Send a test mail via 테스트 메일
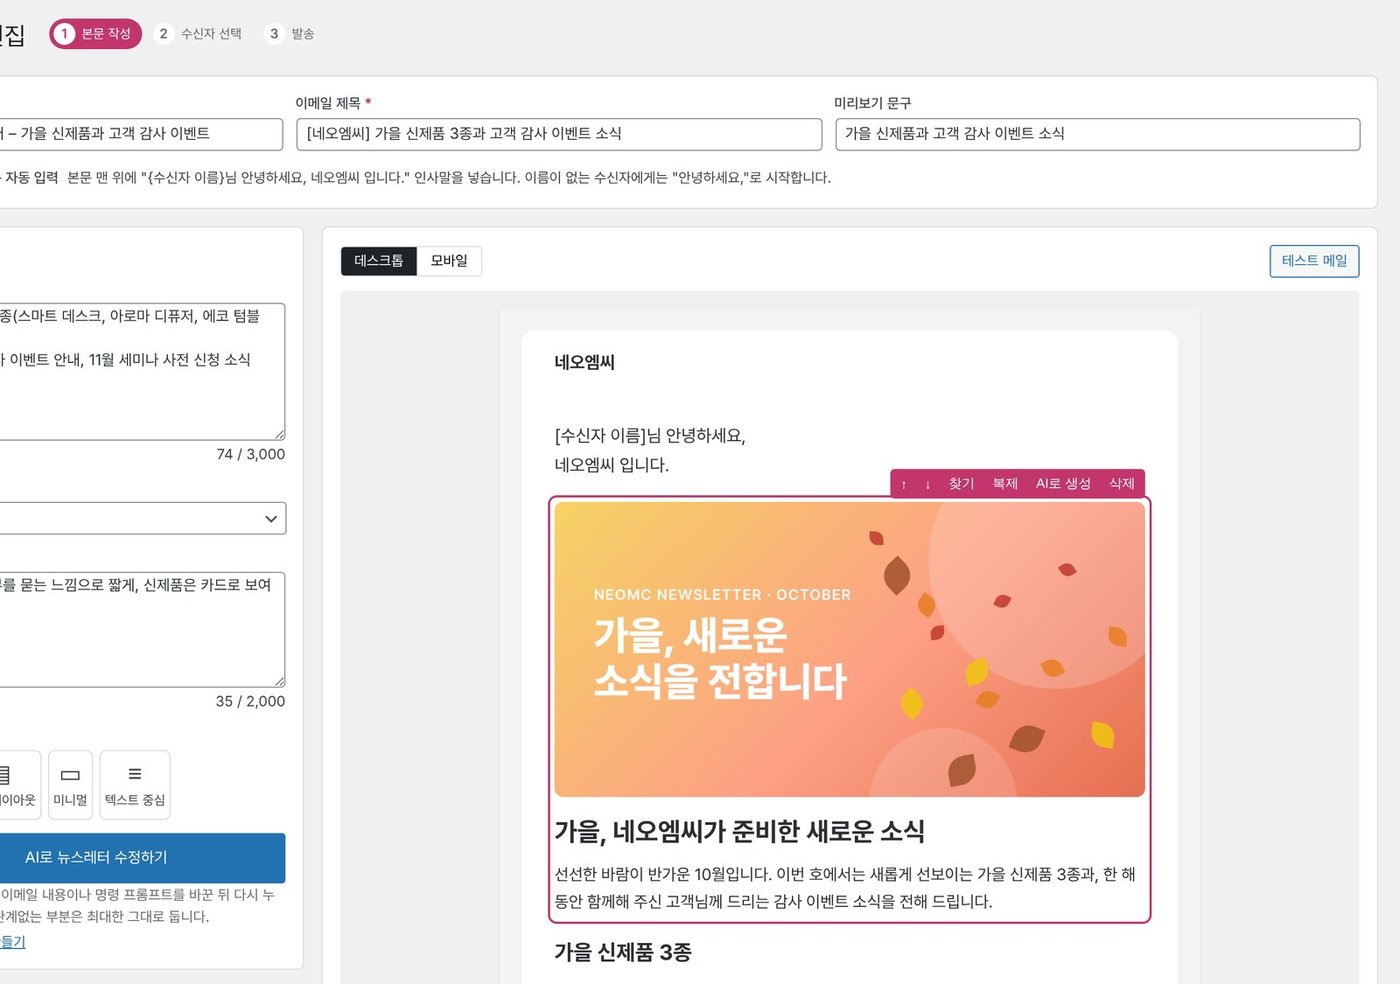The image size is (1400, 984). pos(1314,261)
